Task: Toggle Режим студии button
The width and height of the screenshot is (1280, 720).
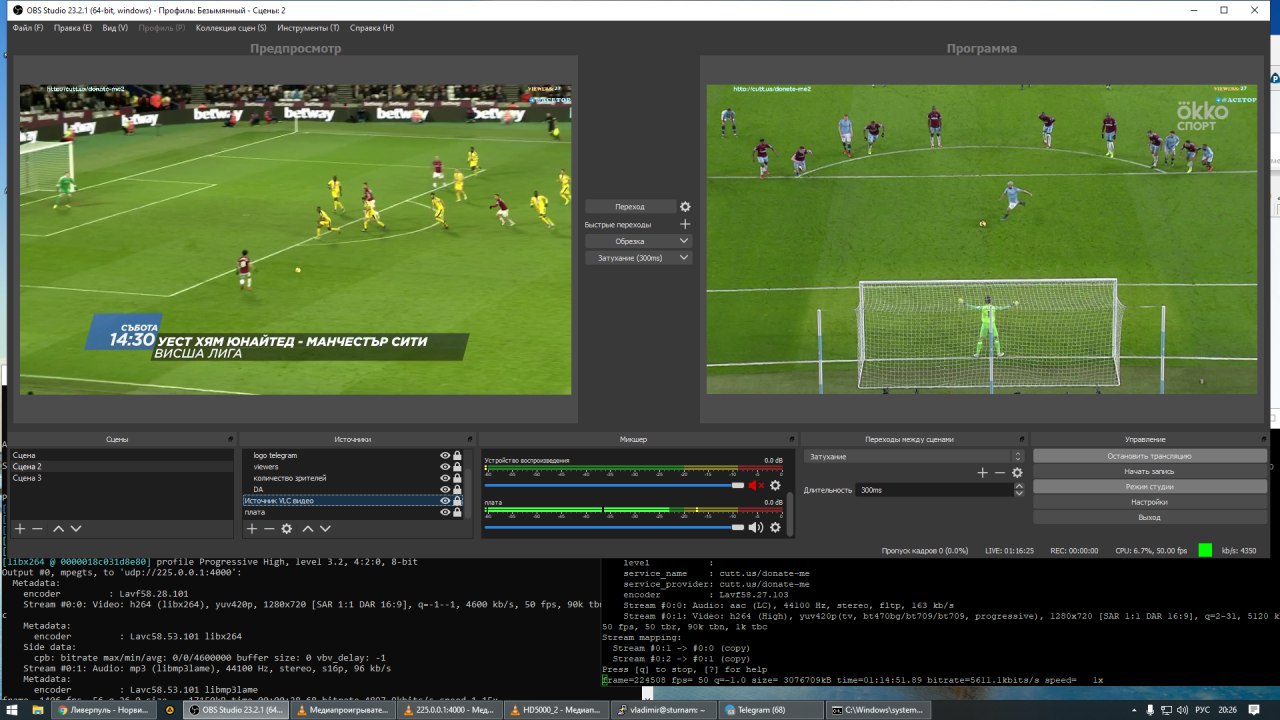Action: [1149, 487]
